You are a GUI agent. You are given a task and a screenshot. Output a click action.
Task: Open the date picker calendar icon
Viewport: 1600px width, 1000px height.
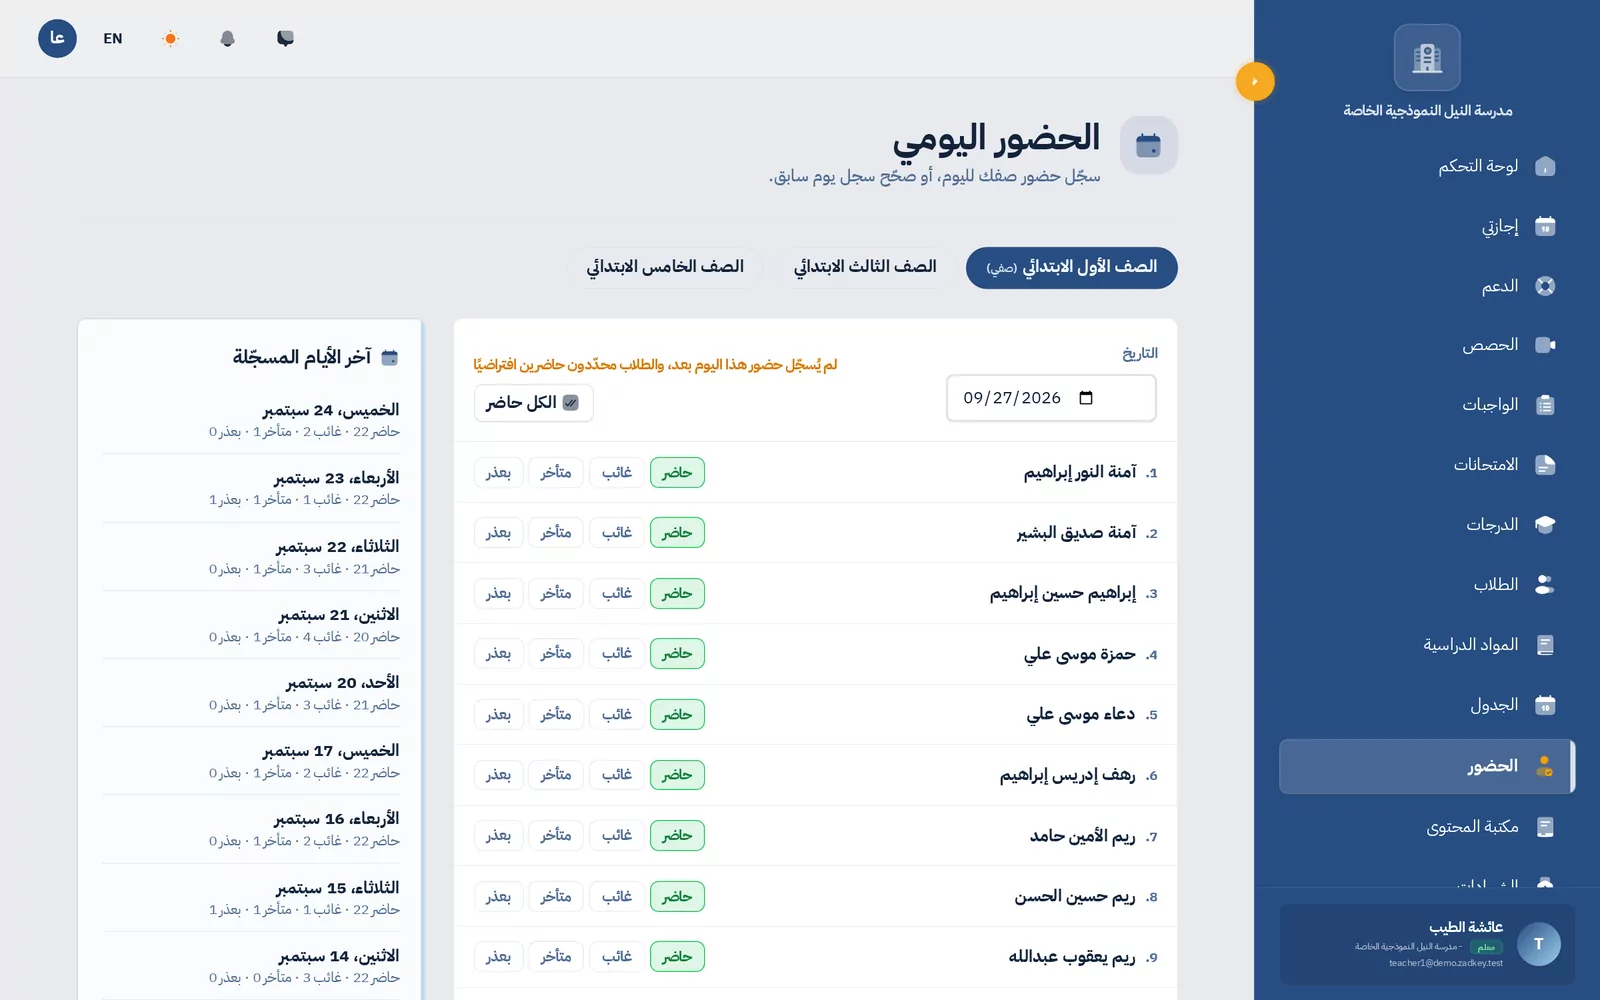(x=1086, y=398)
